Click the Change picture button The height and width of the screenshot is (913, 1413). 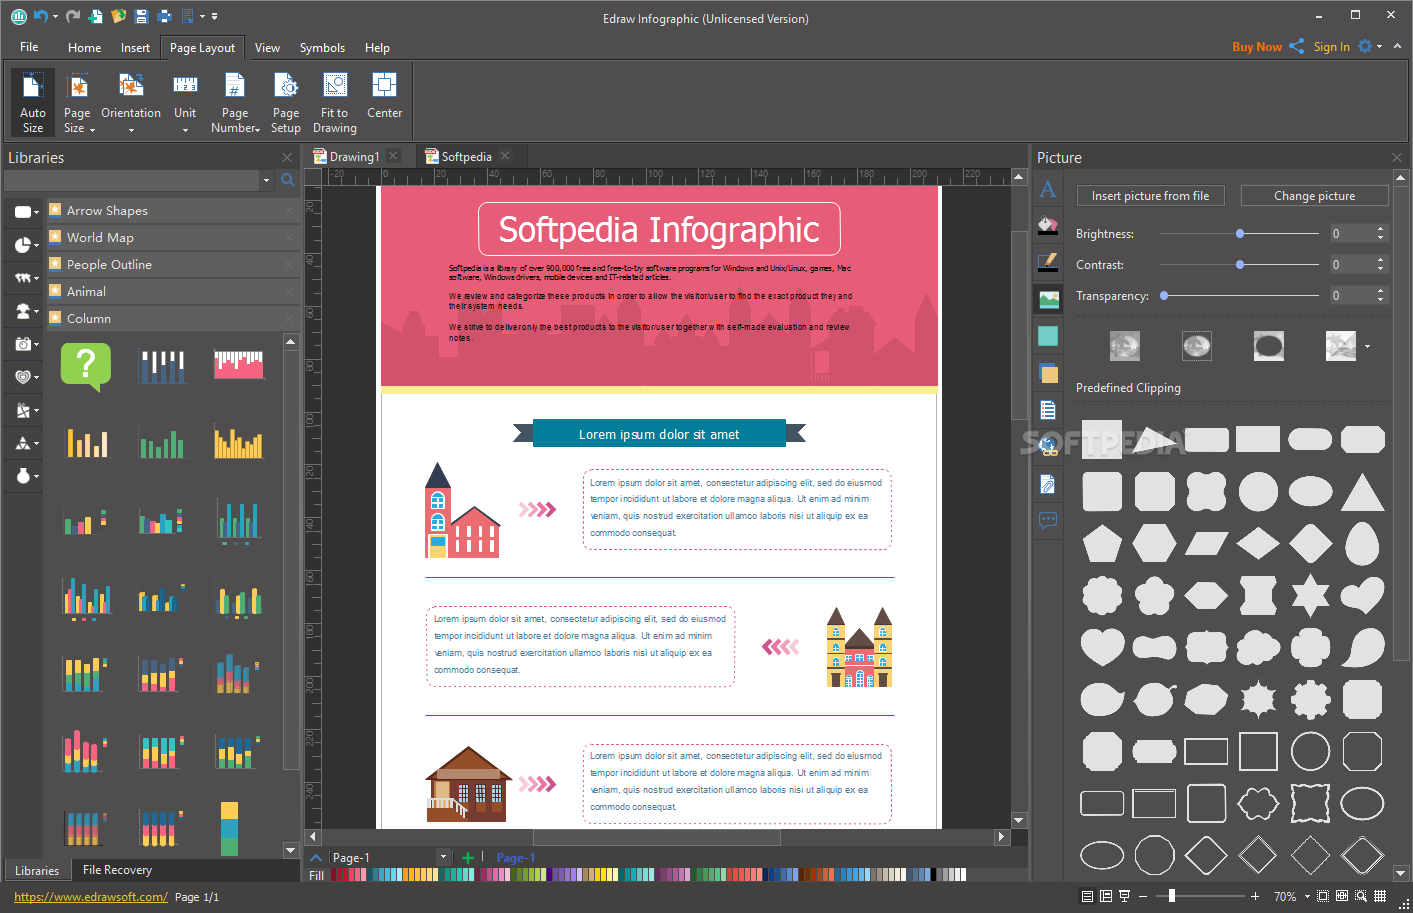point(1314,196)
